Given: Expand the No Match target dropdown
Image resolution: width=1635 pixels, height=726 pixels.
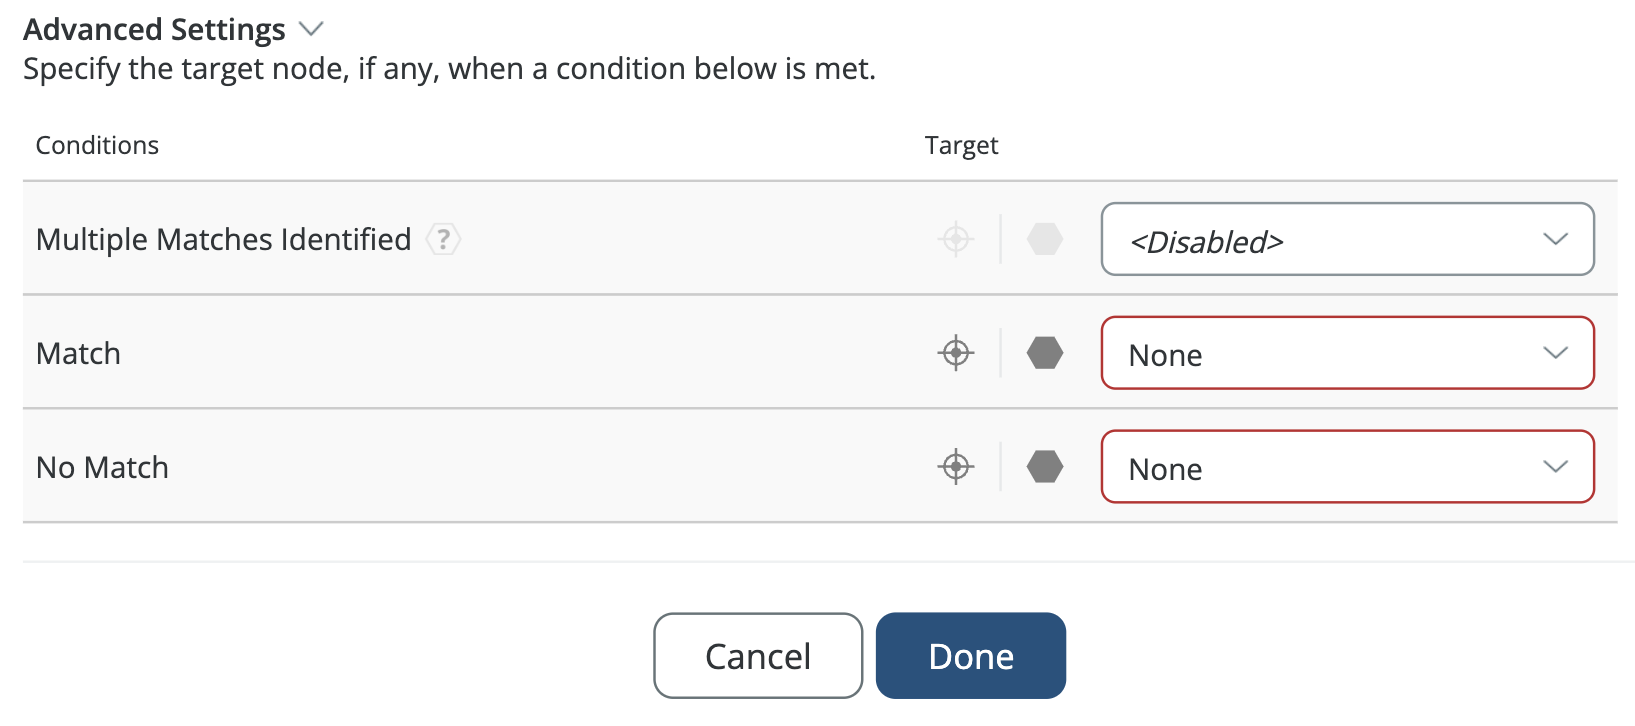Looking at the screenshot, I should (x=1347, y=467).
